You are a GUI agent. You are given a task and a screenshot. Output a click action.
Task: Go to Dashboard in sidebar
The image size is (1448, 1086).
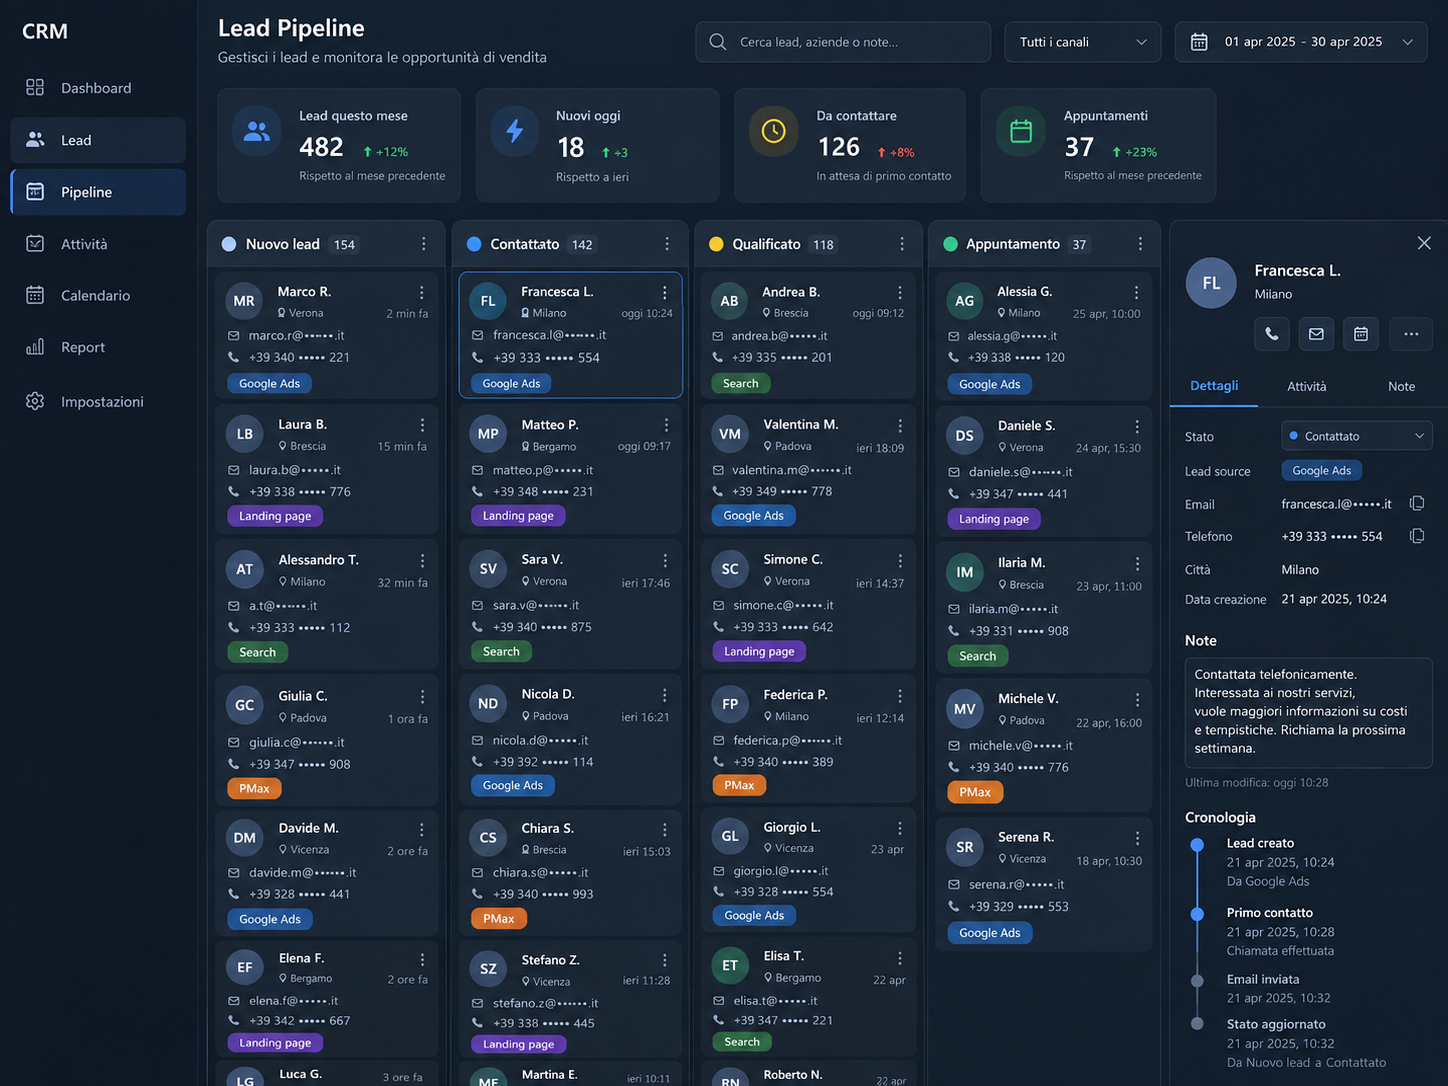pos(97,88)
